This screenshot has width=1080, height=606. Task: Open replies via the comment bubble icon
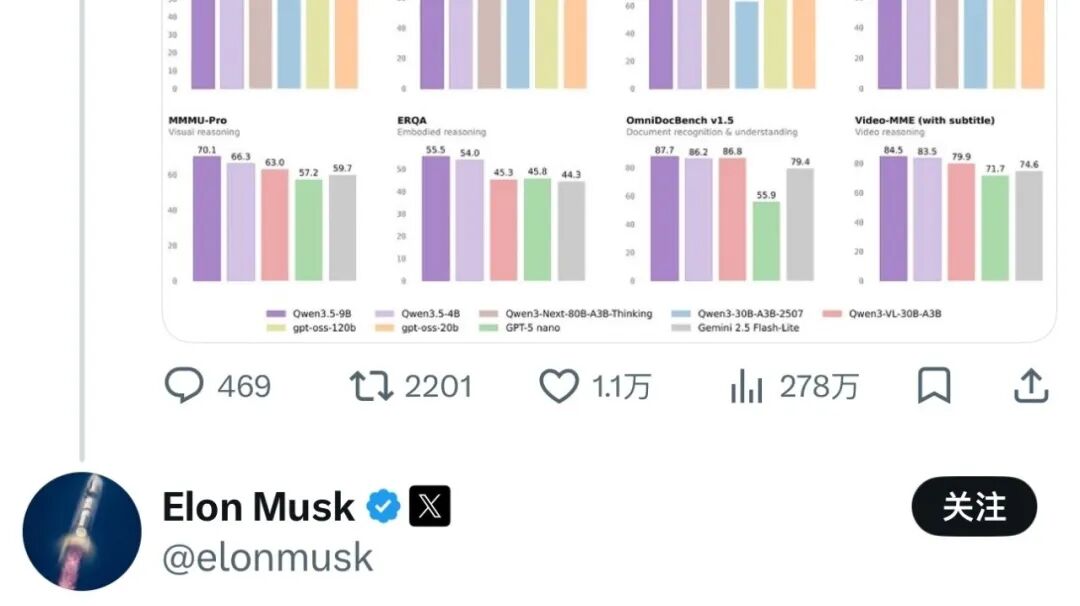(x=184, y=385)
